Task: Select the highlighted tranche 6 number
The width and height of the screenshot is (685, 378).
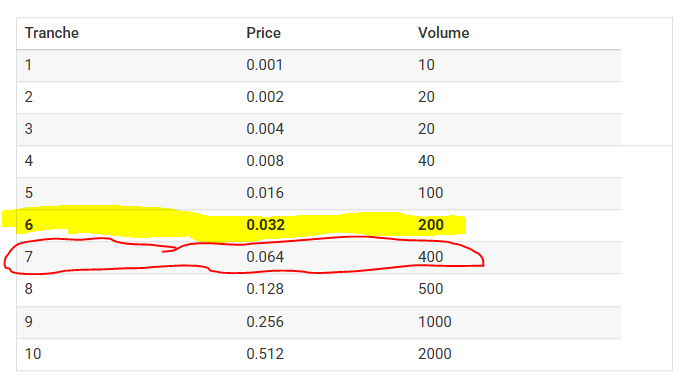Action: pyautogui.click(x=29, y=225)
